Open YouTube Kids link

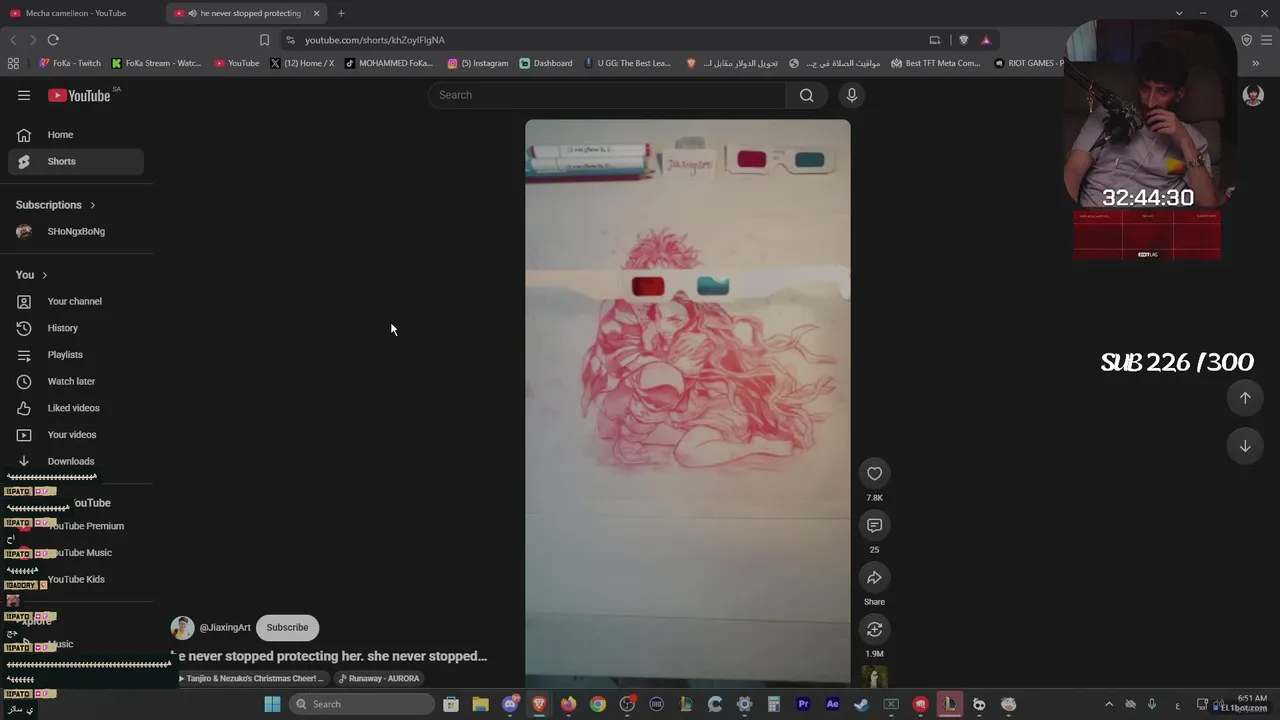pos(78,579)
